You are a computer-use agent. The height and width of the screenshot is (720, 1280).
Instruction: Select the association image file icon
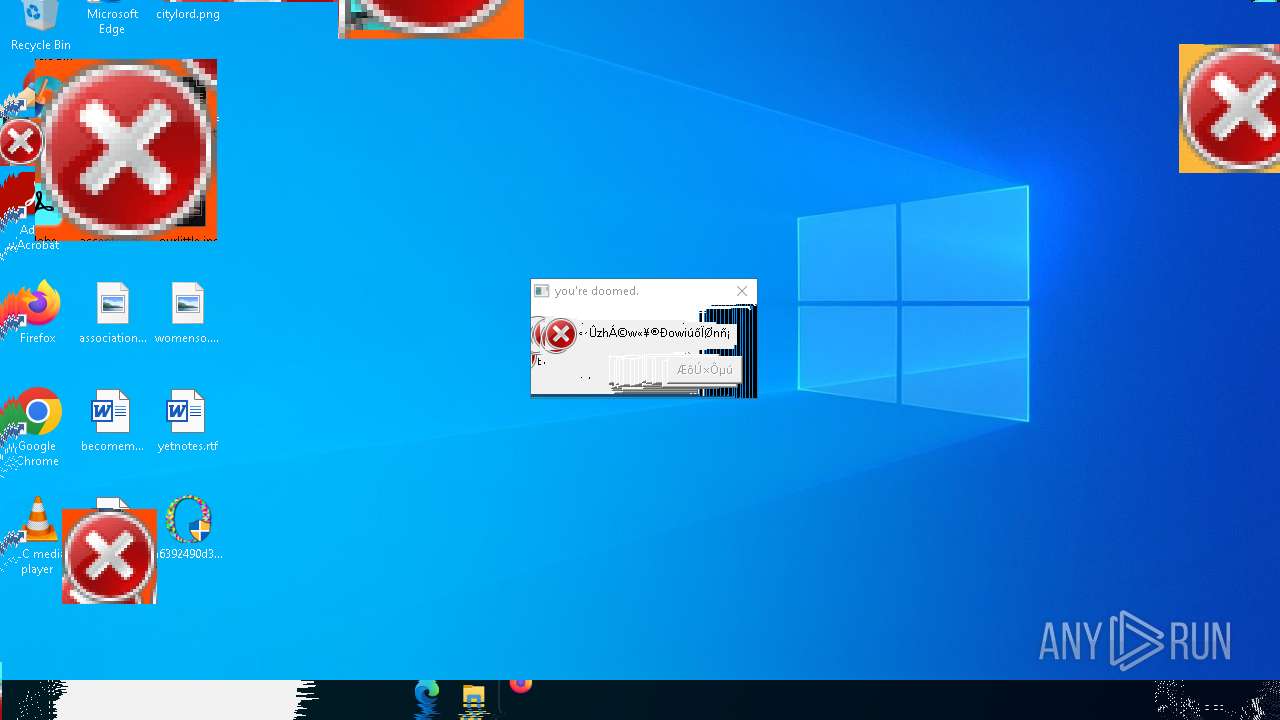click(x=113, y=314)
